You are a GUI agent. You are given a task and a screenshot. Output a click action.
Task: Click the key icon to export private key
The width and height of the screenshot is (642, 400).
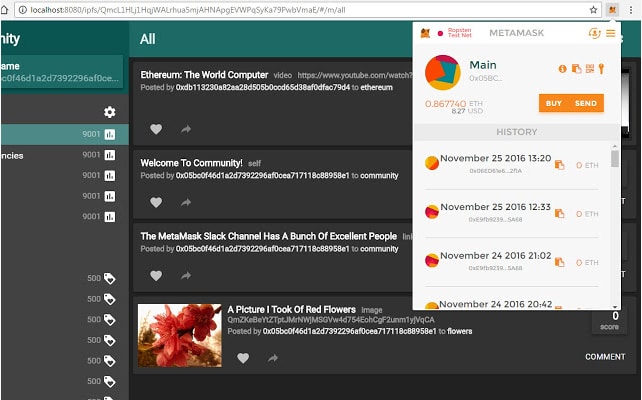601,68
